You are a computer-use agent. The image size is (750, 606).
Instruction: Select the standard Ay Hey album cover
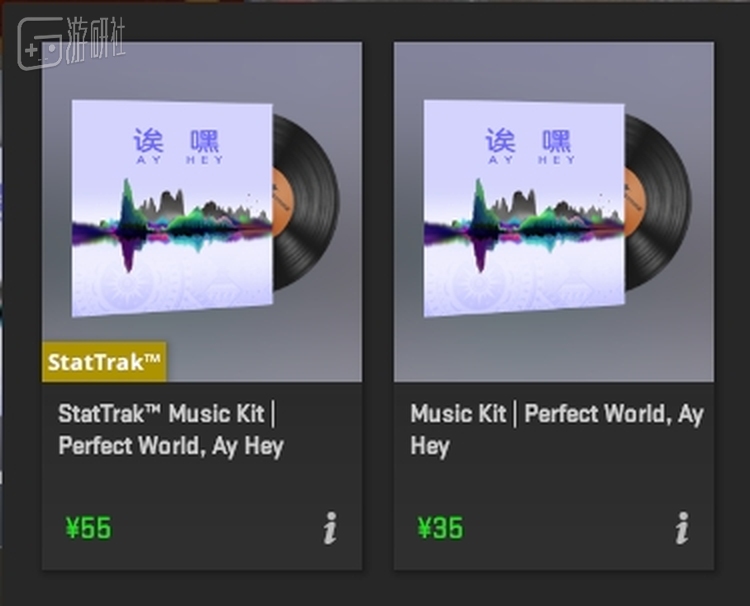(x=524, y=209)
